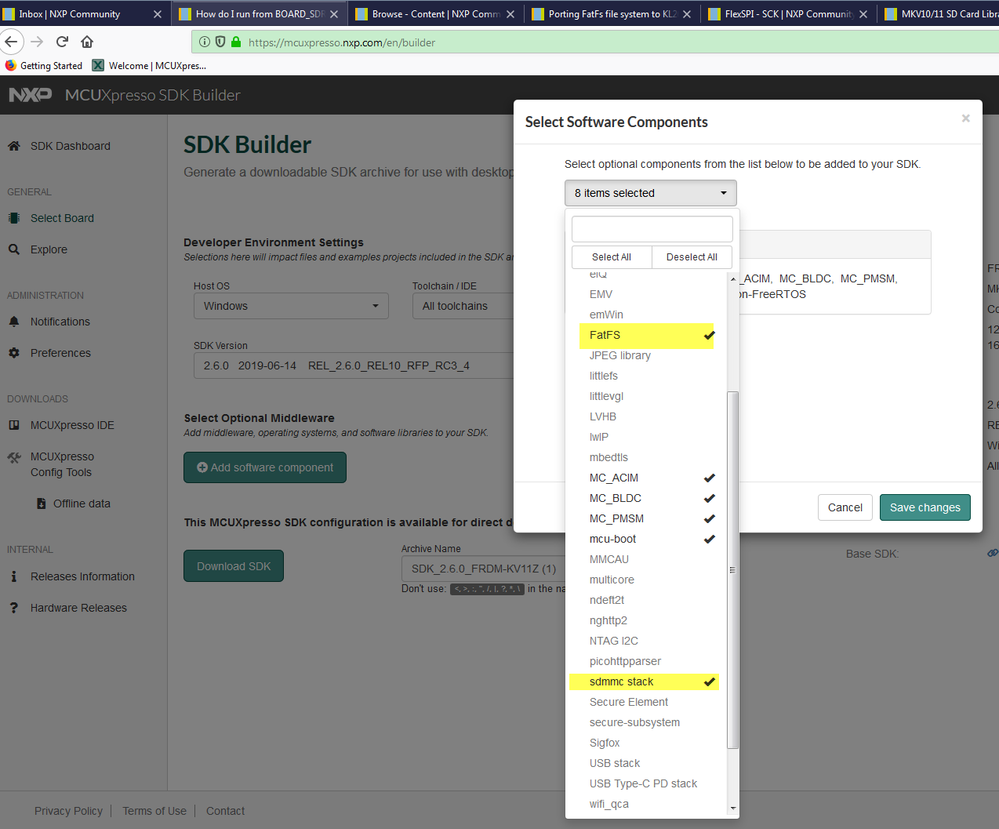Click the browser Forward arrow button
This screenshot has height=829, width=999.
(x=37, y=42)
